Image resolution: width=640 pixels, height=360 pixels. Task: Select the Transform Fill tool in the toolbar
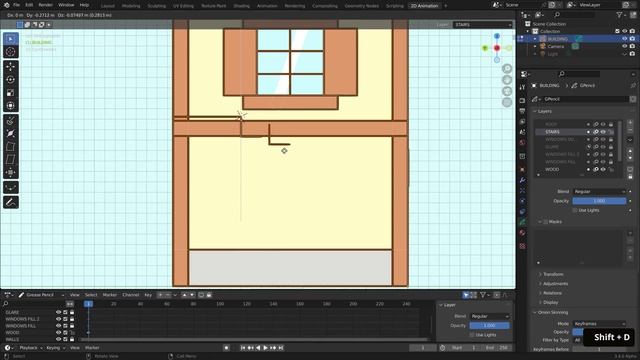click(11, 173)
